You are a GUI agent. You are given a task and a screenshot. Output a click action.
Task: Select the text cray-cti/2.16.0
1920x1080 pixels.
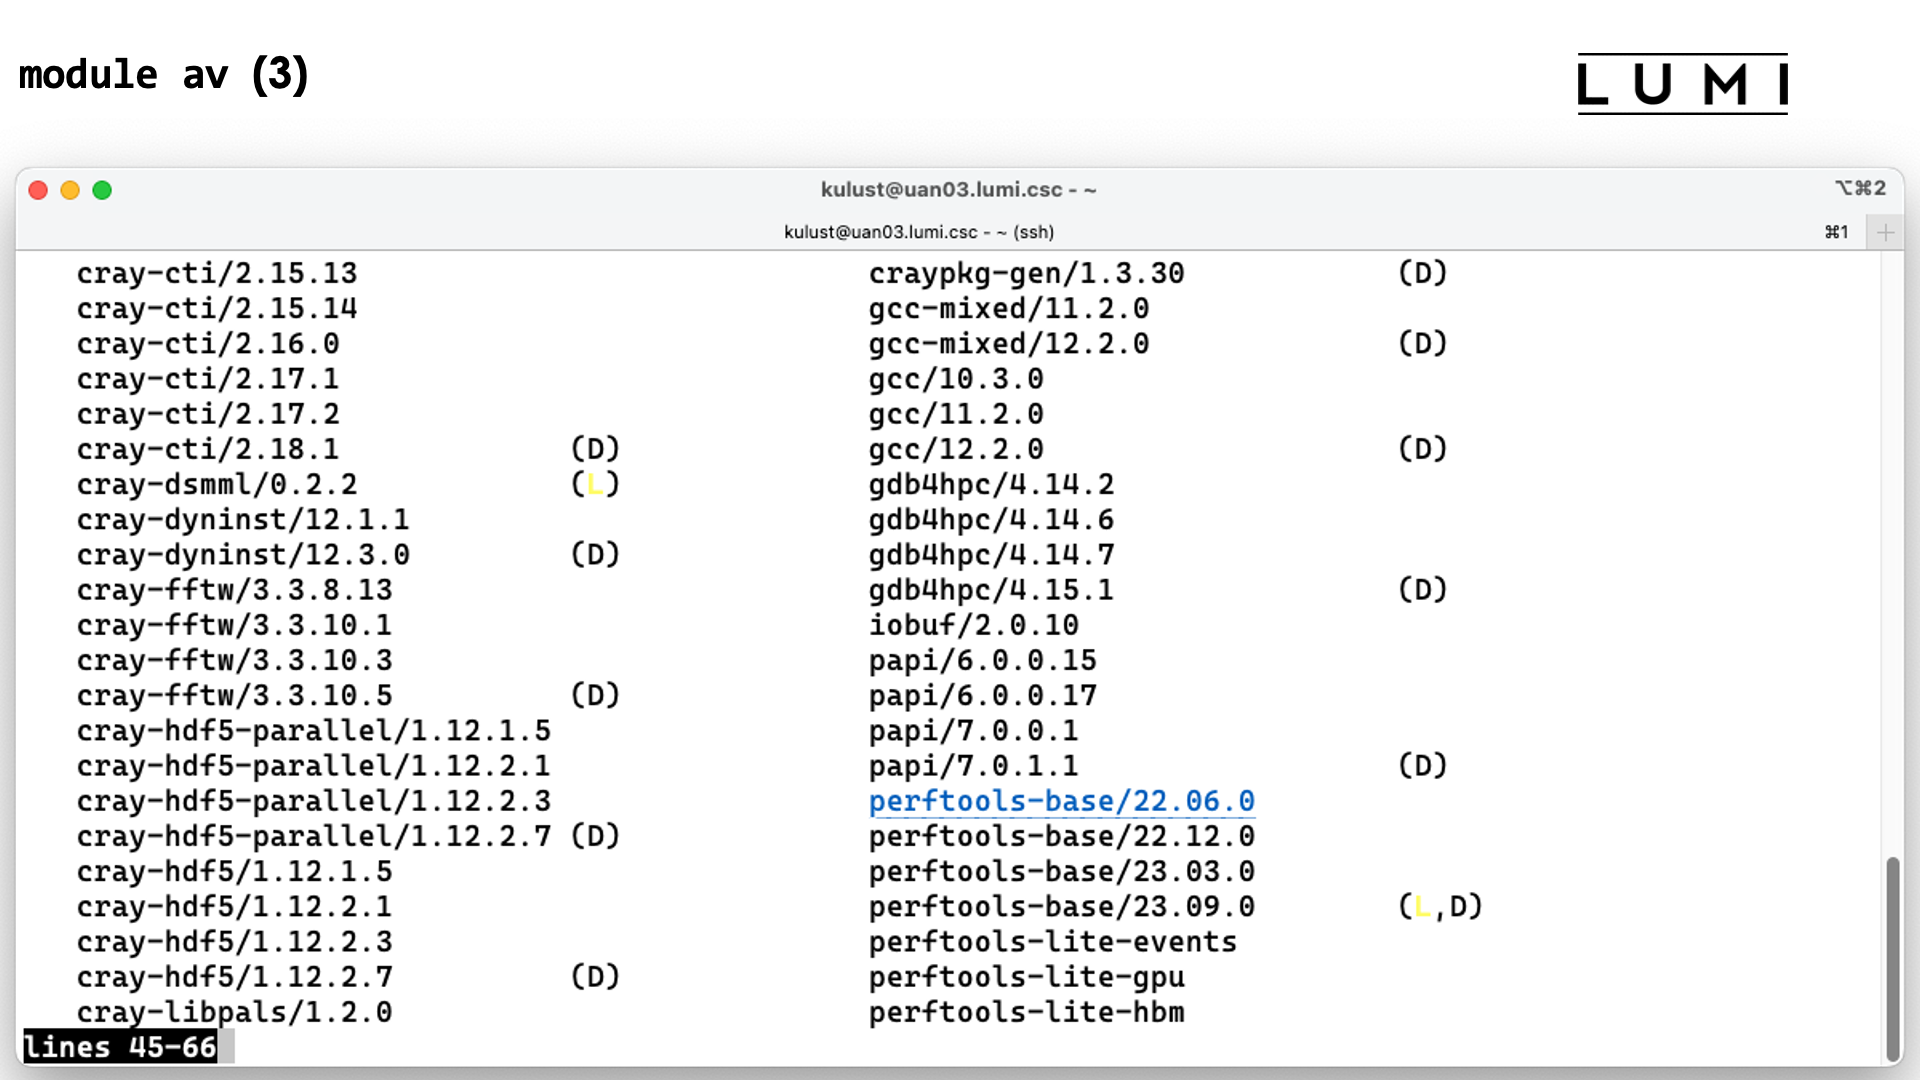(208, 343)
